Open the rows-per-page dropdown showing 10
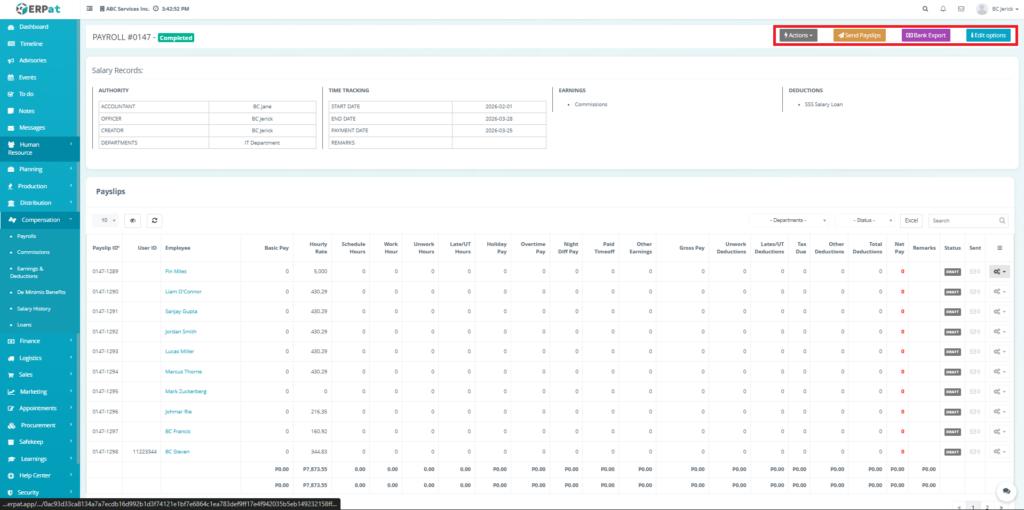Image resolution: width=1024 pixels, height=510 pixels. [x=105, y=220]
